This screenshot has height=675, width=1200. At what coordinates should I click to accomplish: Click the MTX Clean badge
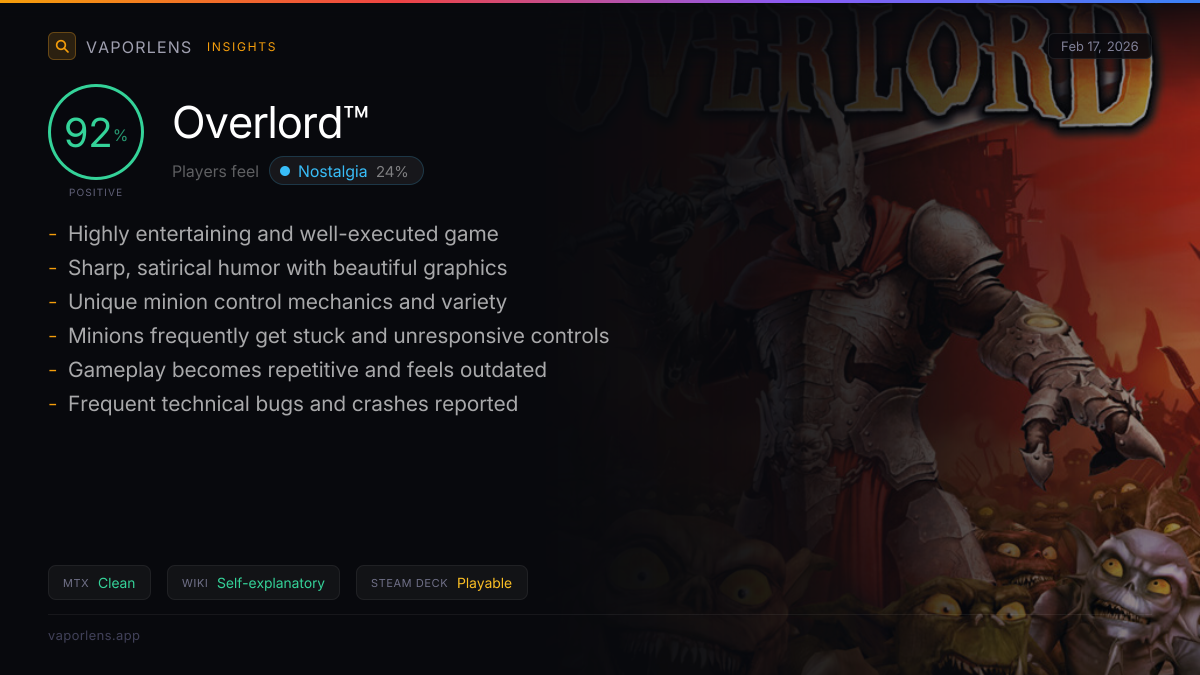99,583
